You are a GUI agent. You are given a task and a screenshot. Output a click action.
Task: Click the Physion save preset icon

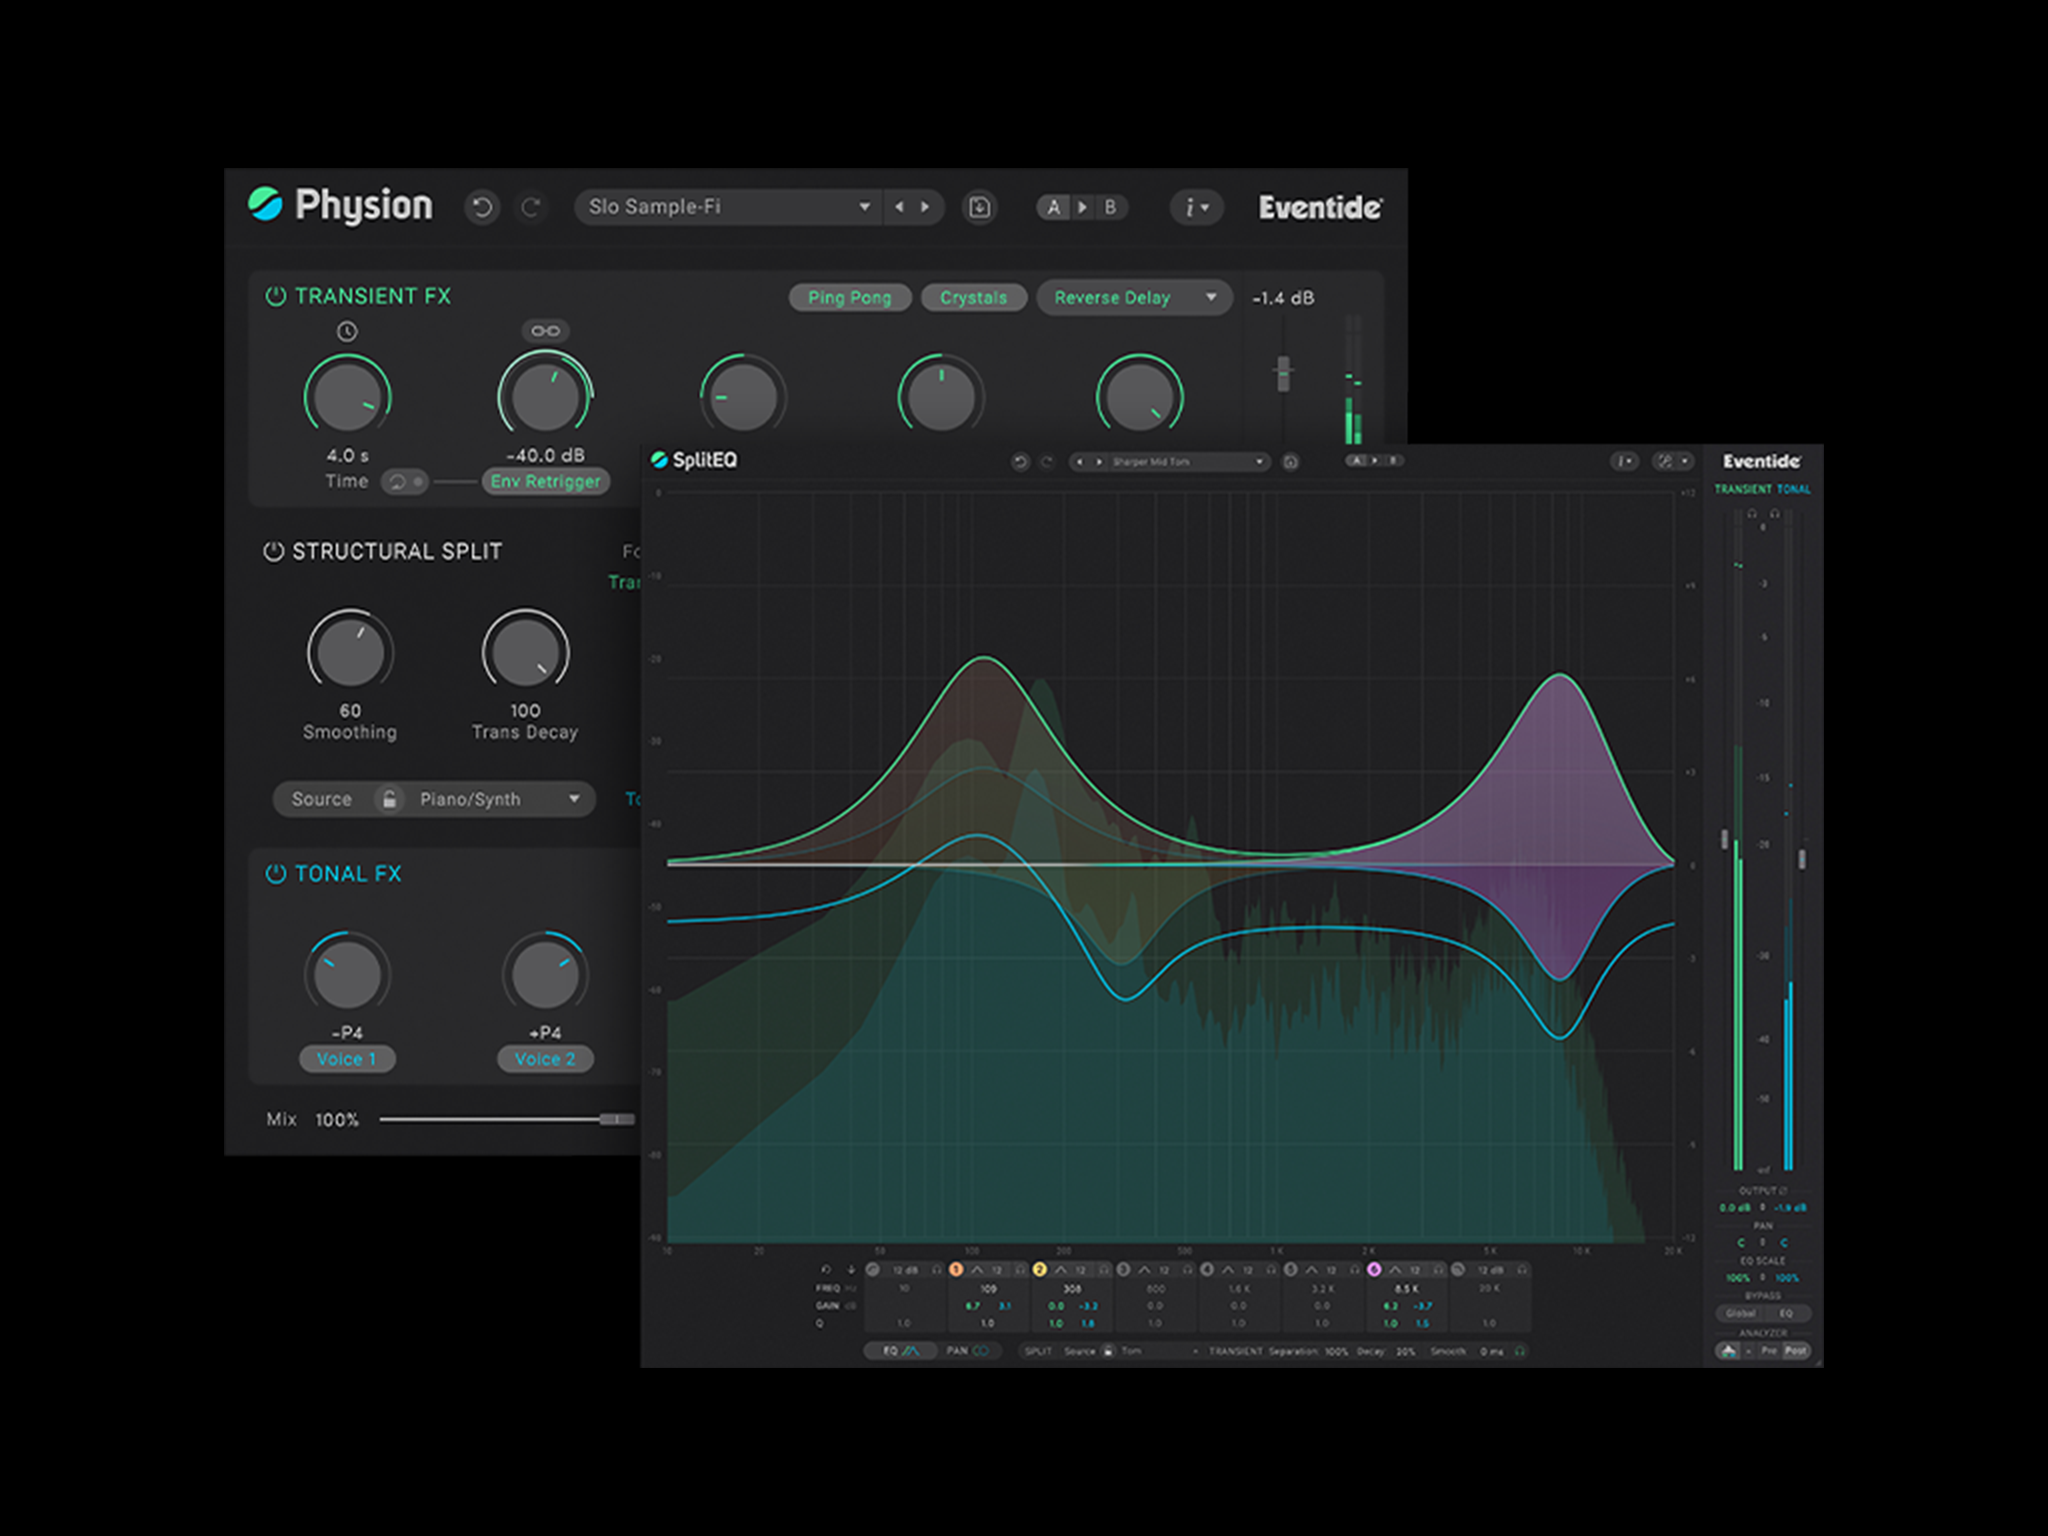point(979,207)
